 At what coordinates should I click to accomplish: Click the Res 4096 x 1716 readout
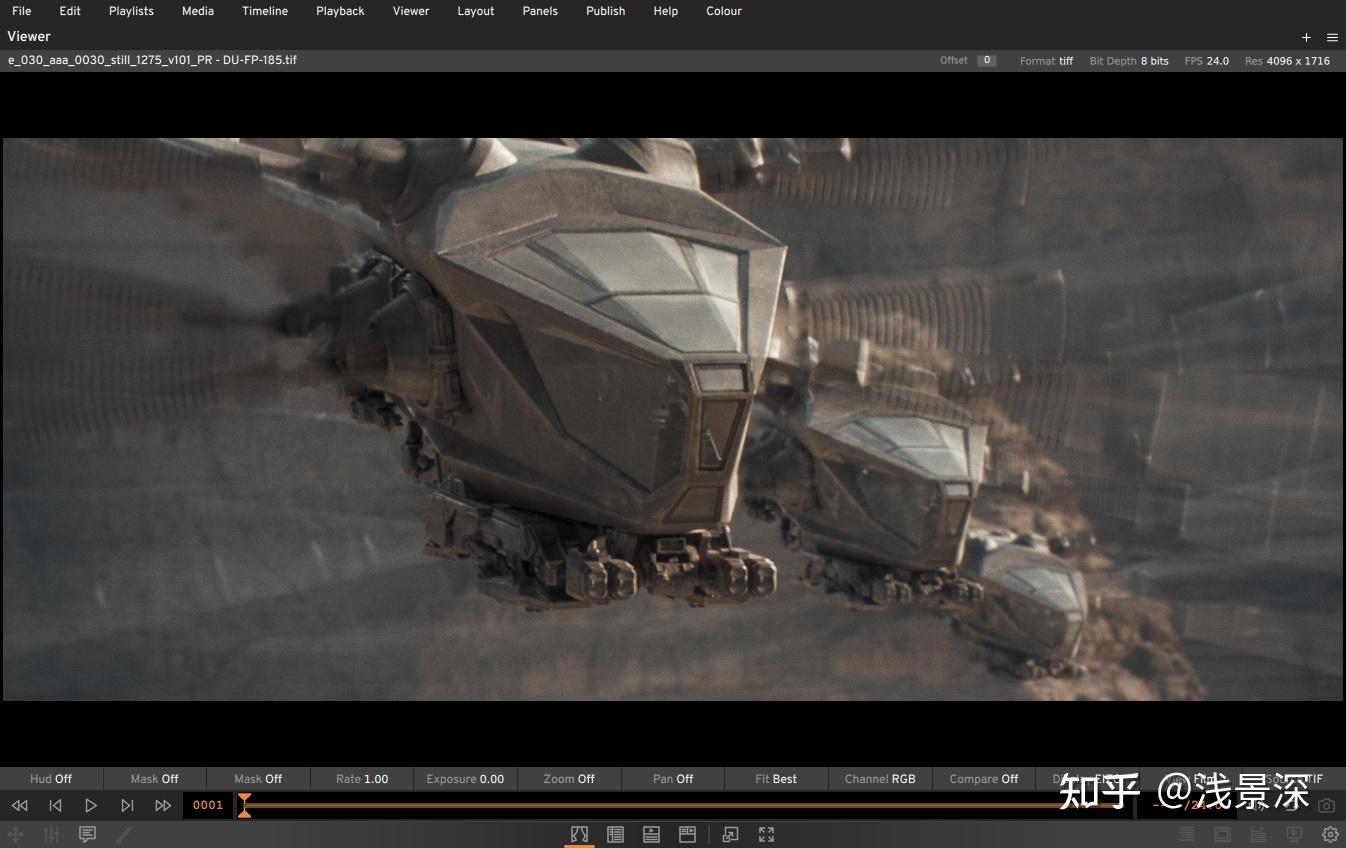[1287, 61]
